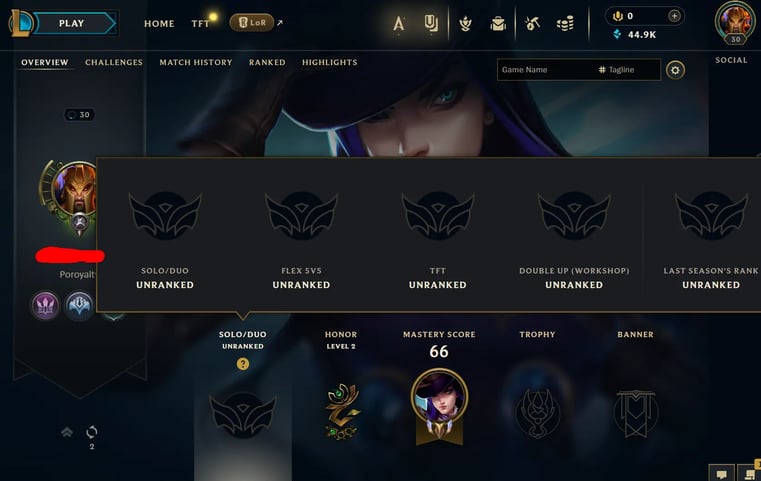The width and height of the screenshot is (761, 481).
Task: Open the Collection icon in the top bar
Action: point(430,23)
